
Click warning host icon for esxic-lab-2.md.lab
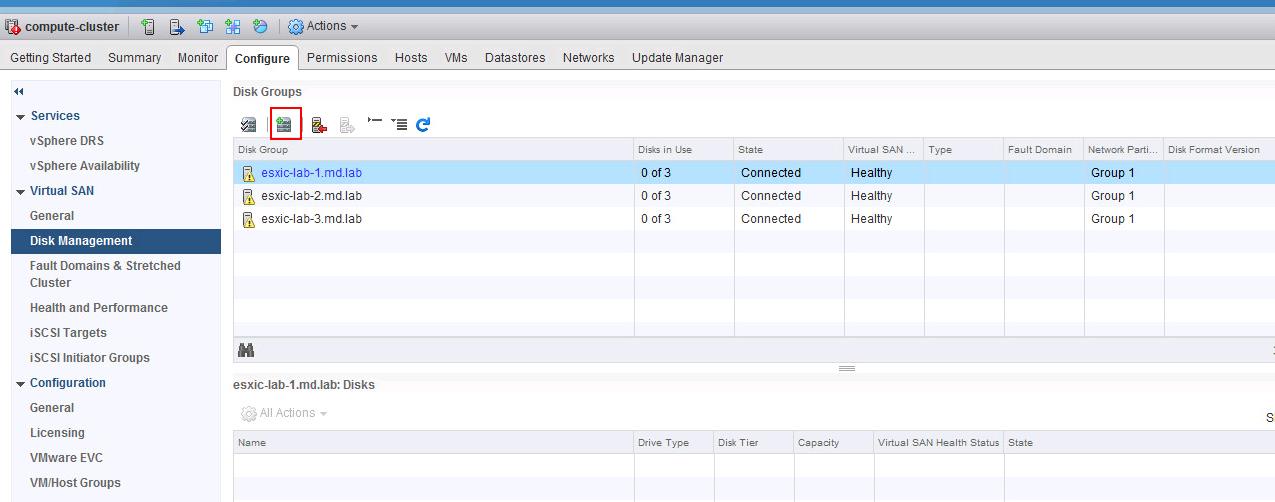(248, 196)
